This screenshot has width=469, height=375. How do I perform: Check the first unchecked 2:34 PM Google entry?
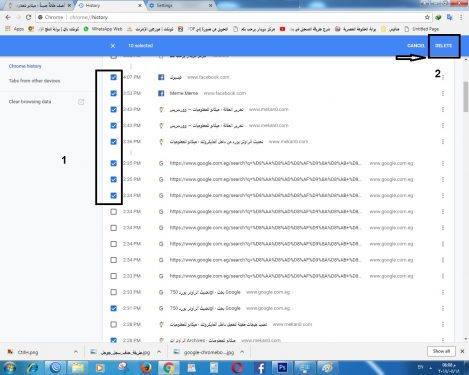pos(114,212)
